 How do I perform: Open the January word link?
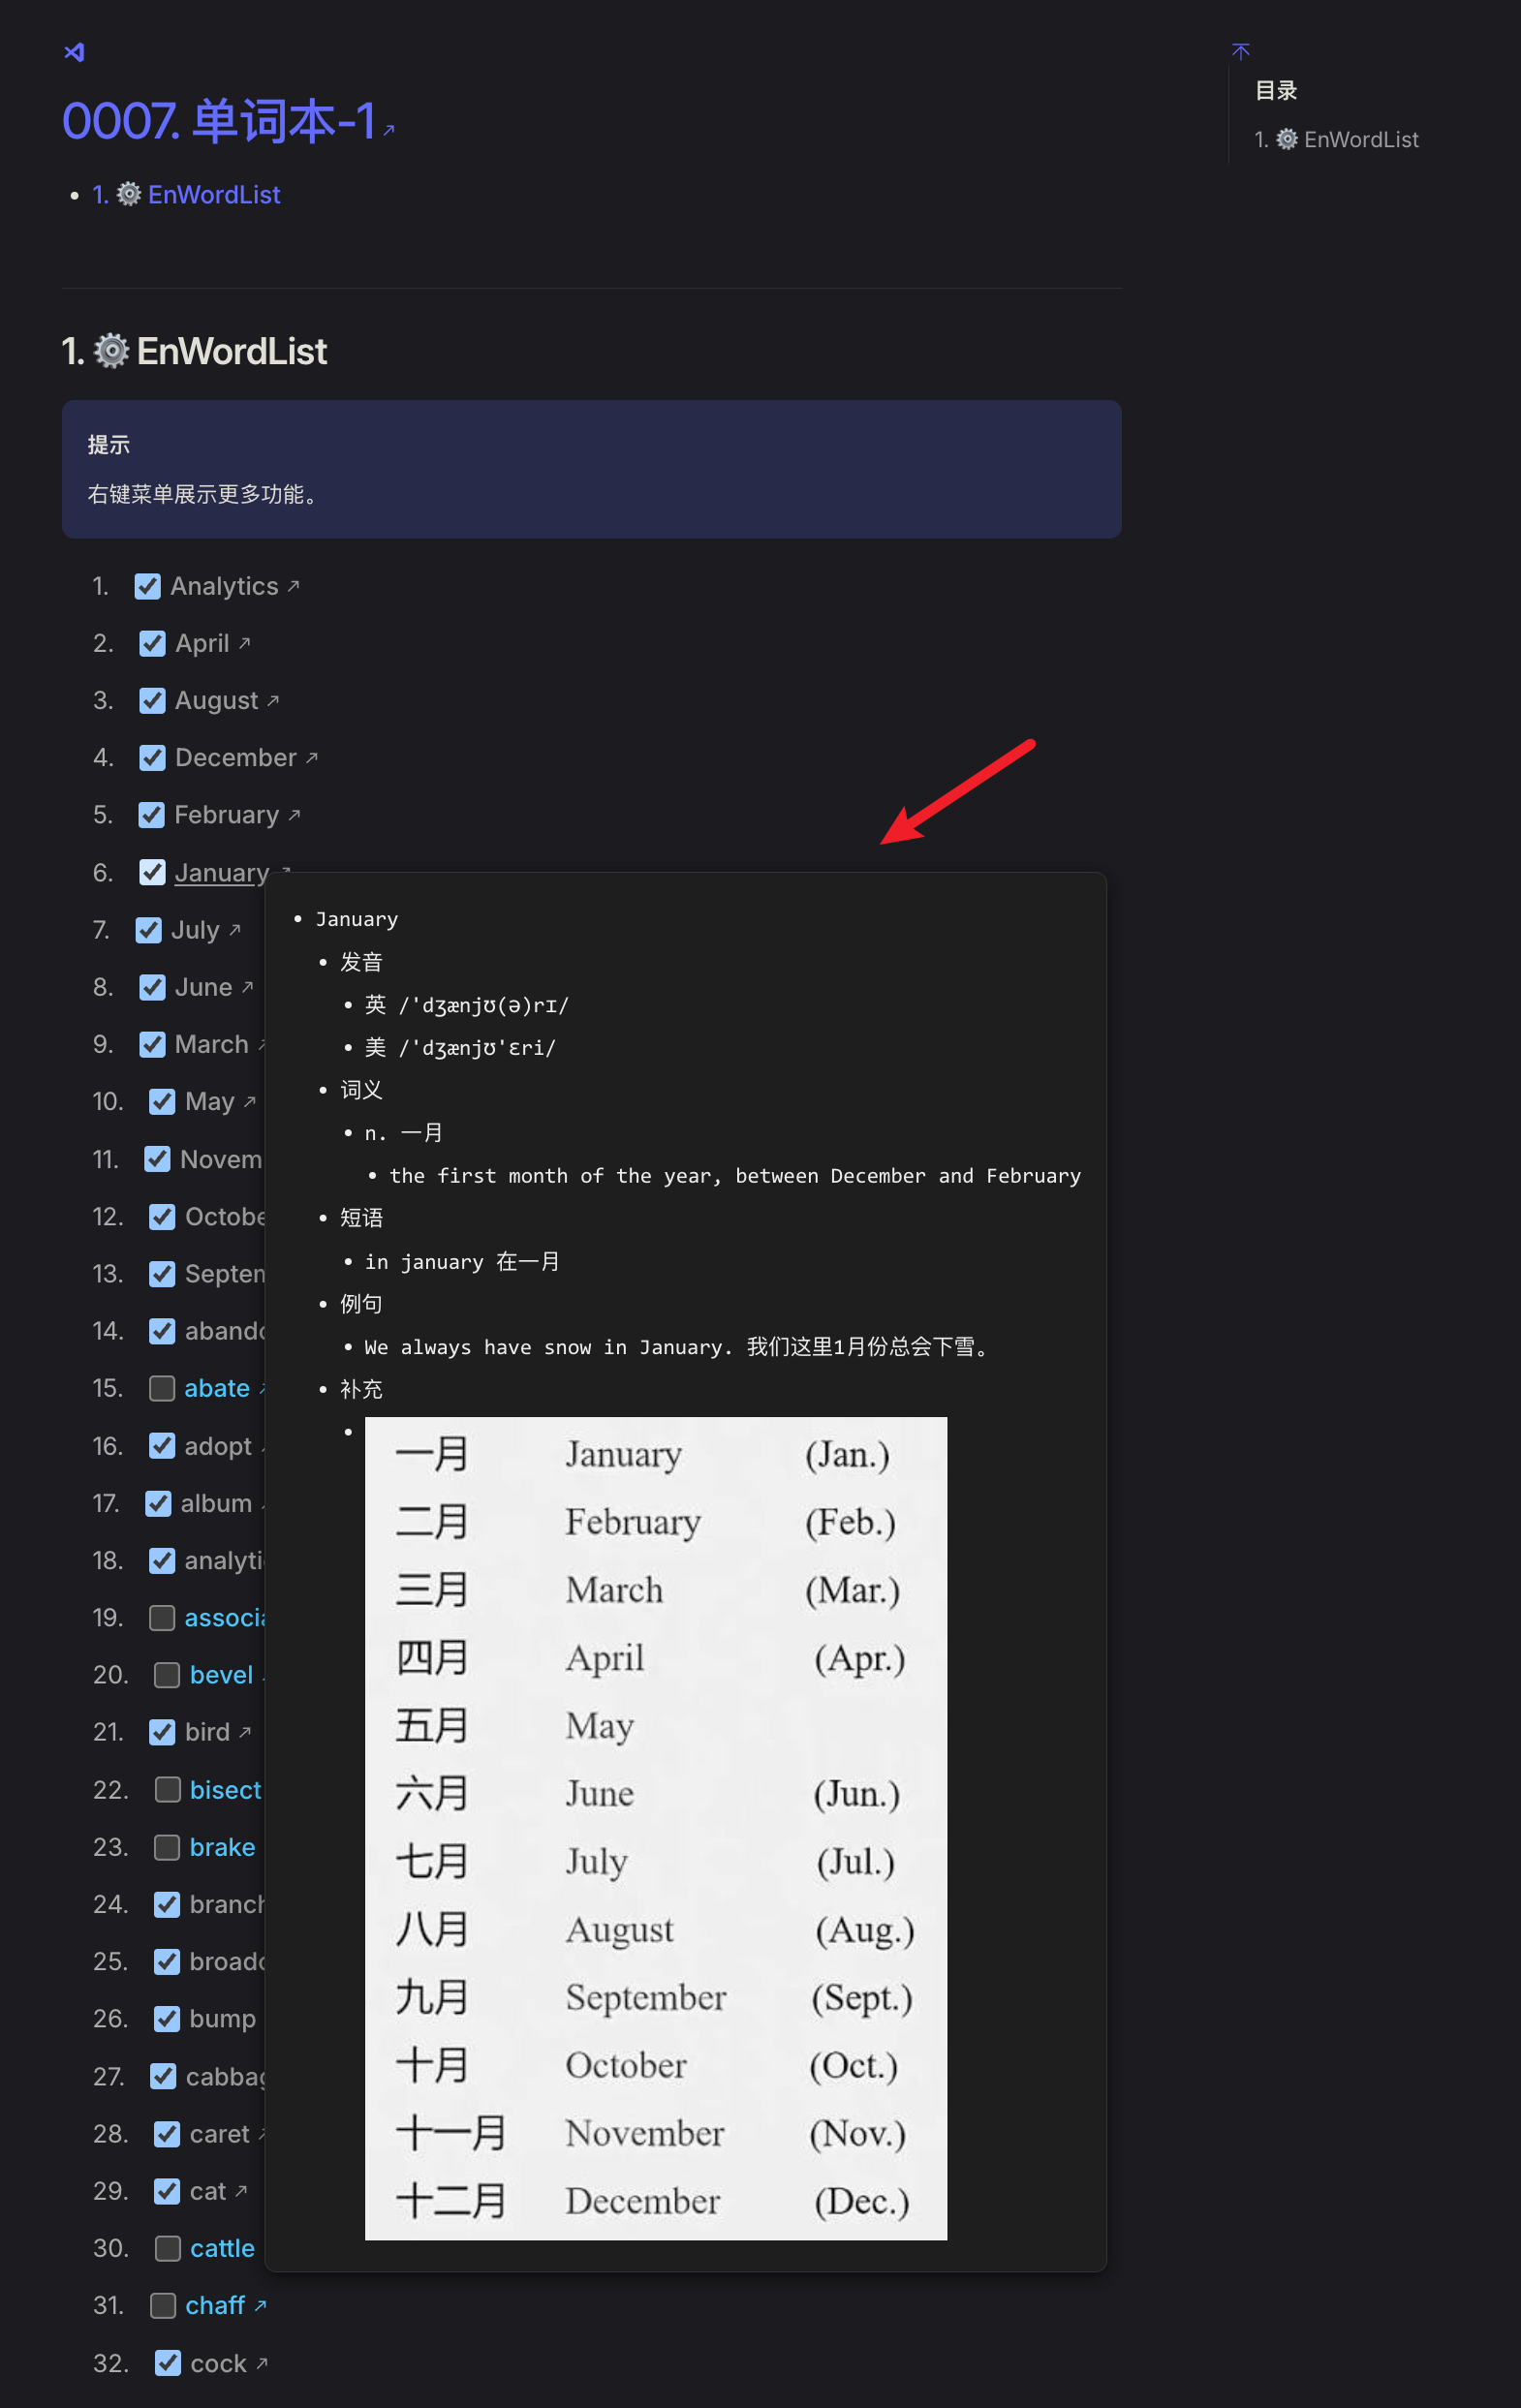coord(221,873)
